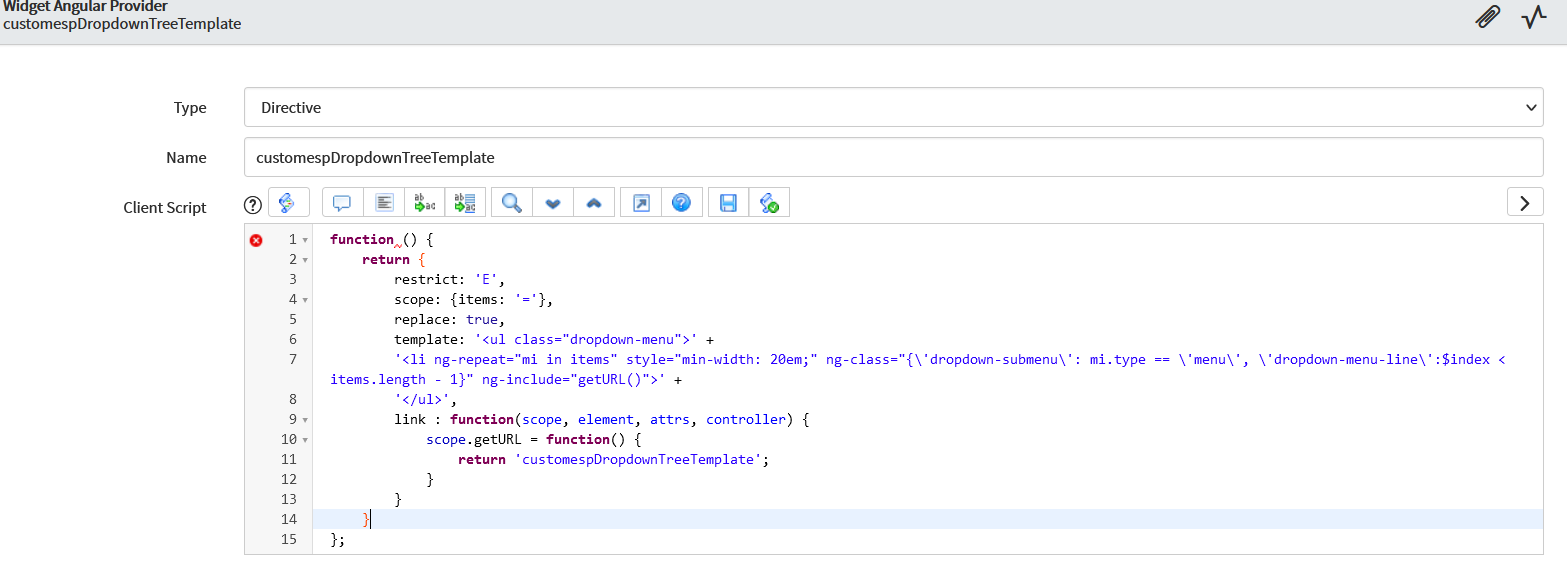Click the replace all icon
This screenshot has width=1567, height=562.
(466, 203)
